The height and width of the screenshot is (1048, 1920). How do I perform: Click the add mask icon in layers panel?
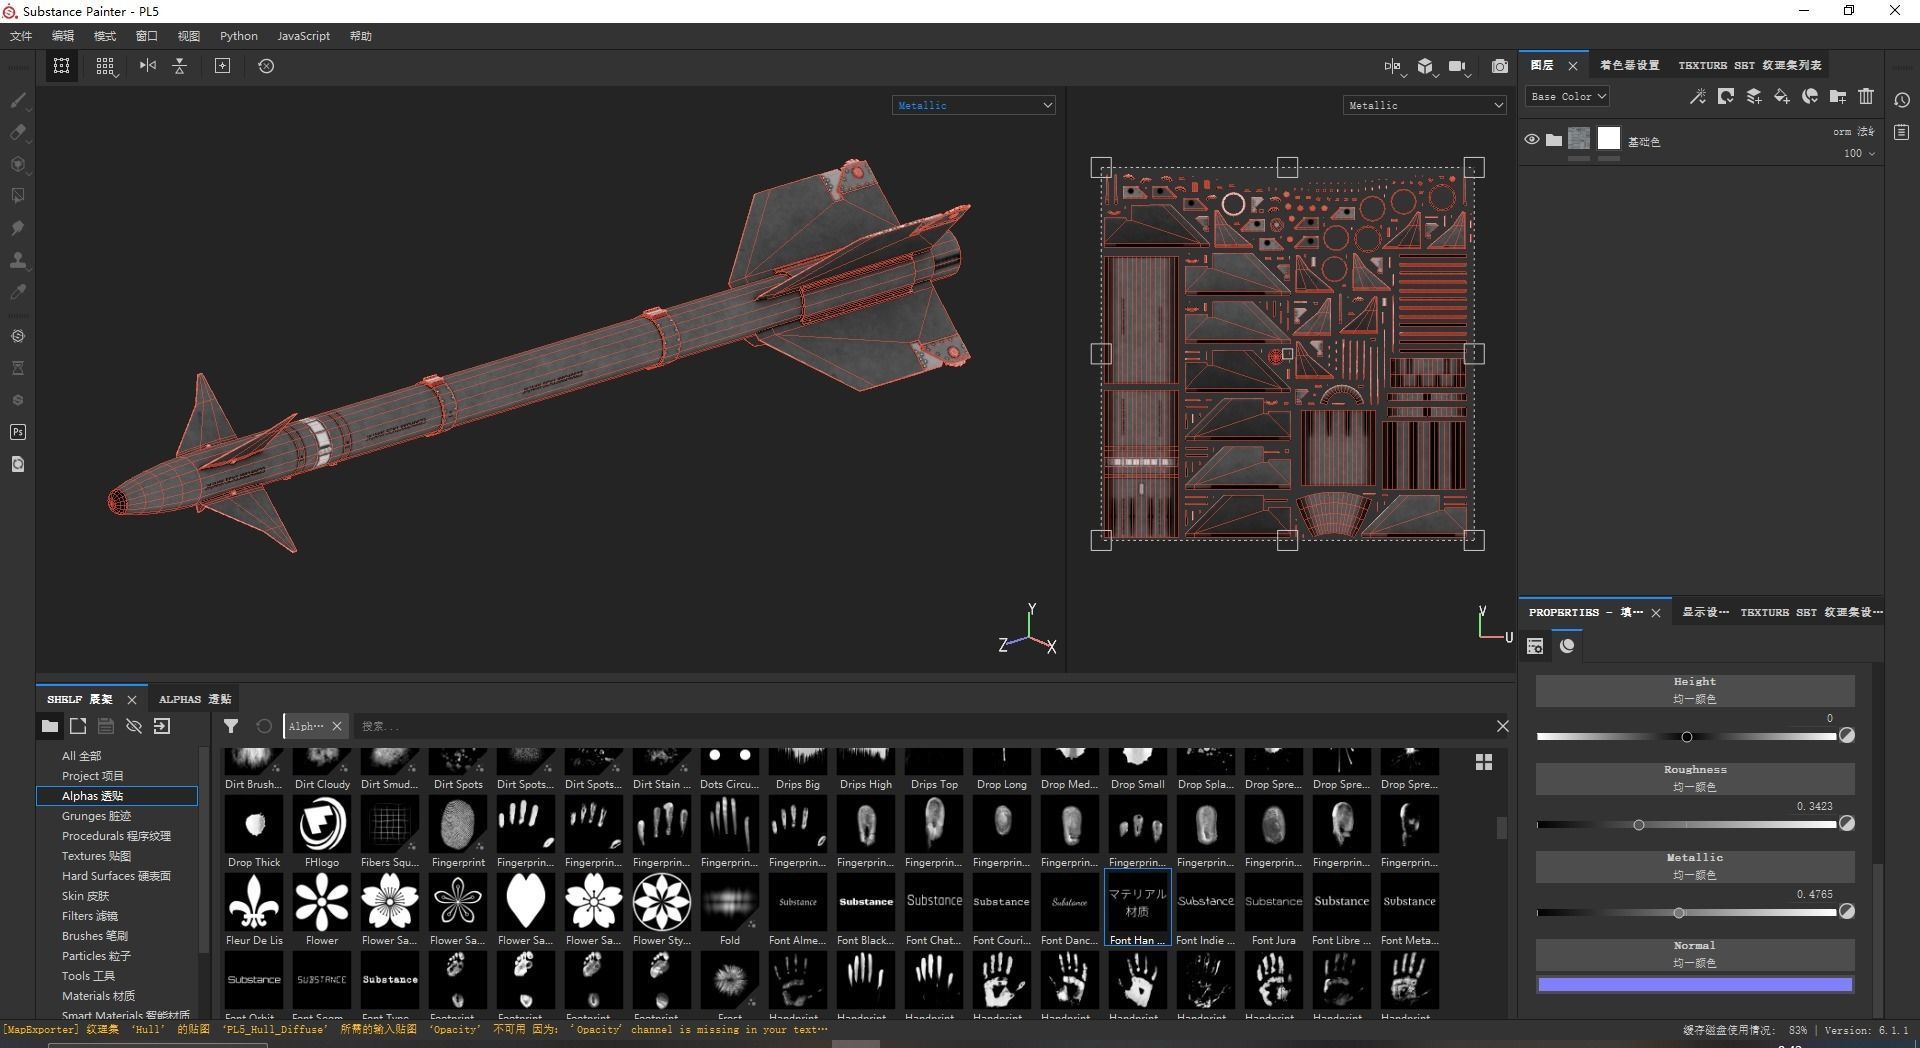click(x=1726, y=97)
